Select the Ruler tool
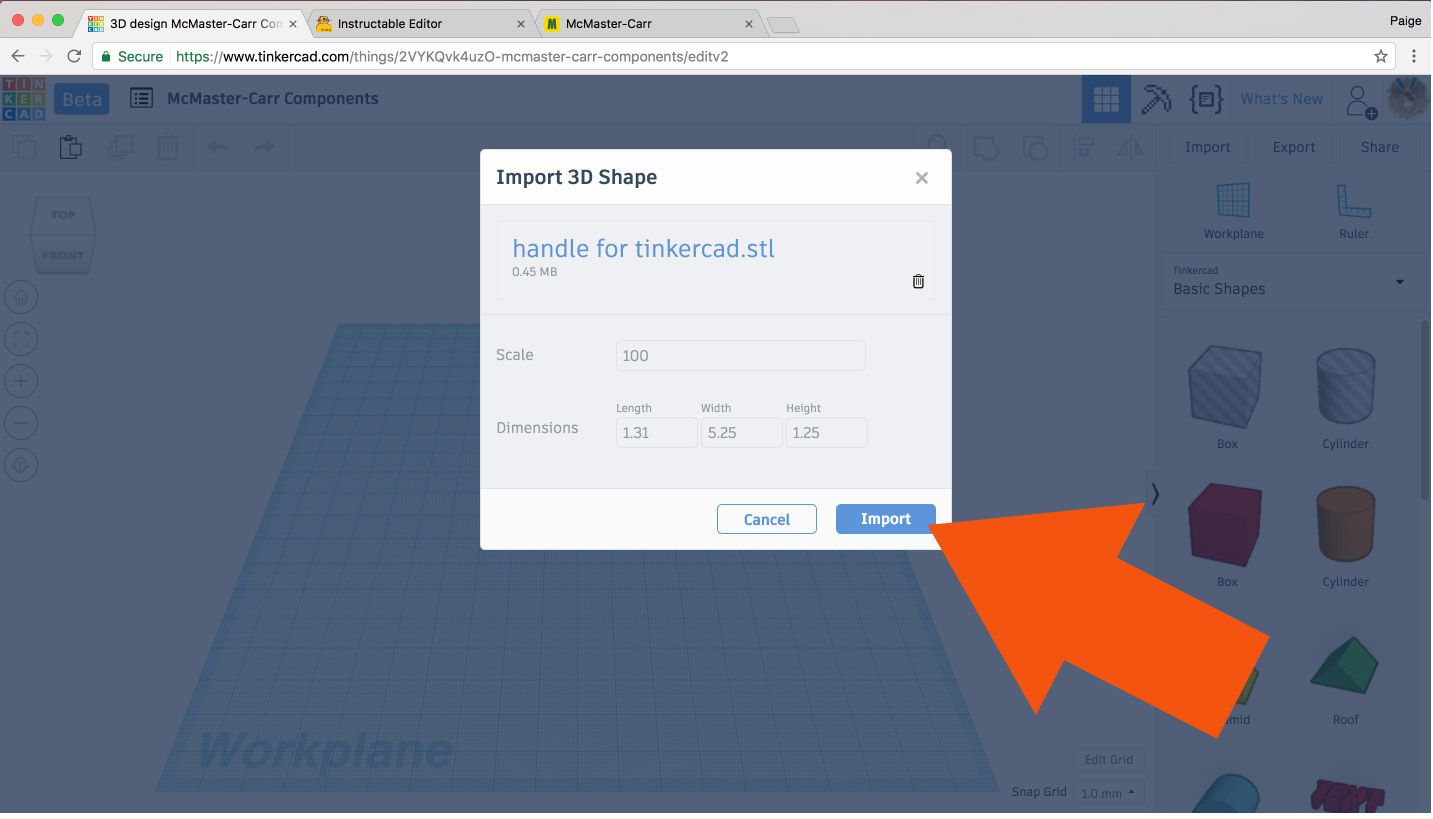The image size is (1433, 819). click(1352, 211)
